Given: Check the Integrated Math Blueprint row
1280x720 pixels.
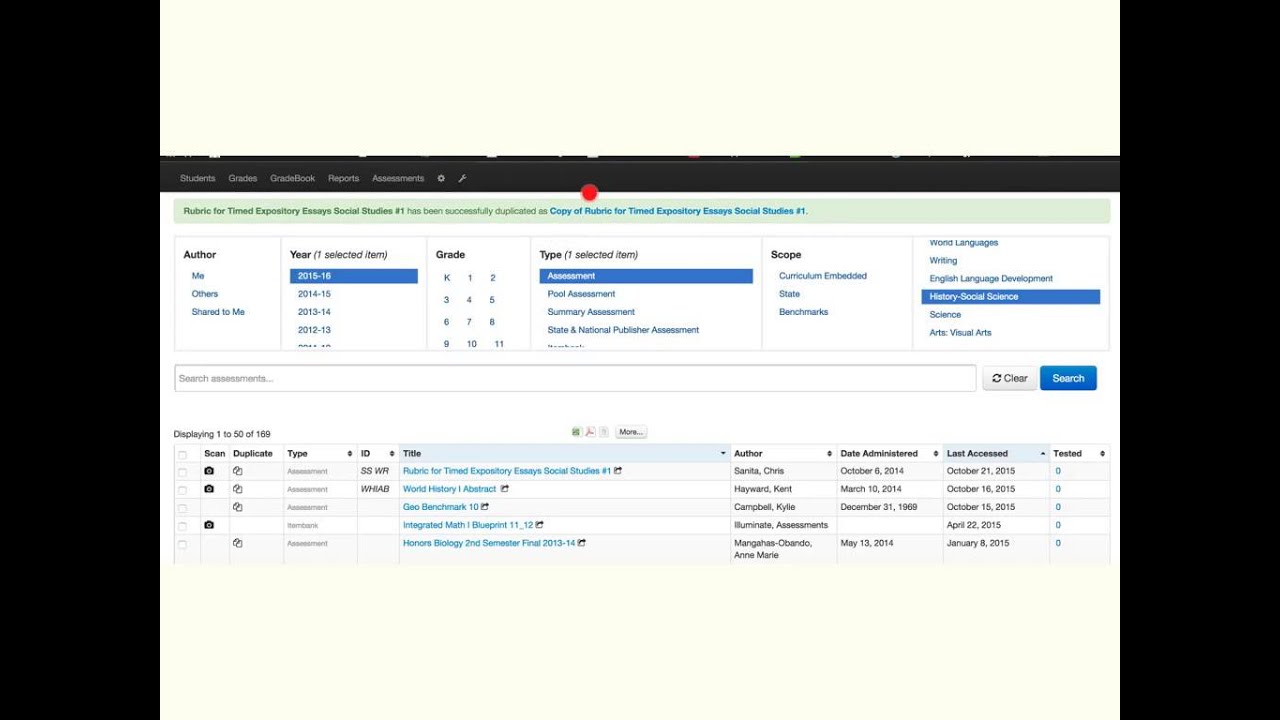Looking at the screenshot, I should (182, 526).
